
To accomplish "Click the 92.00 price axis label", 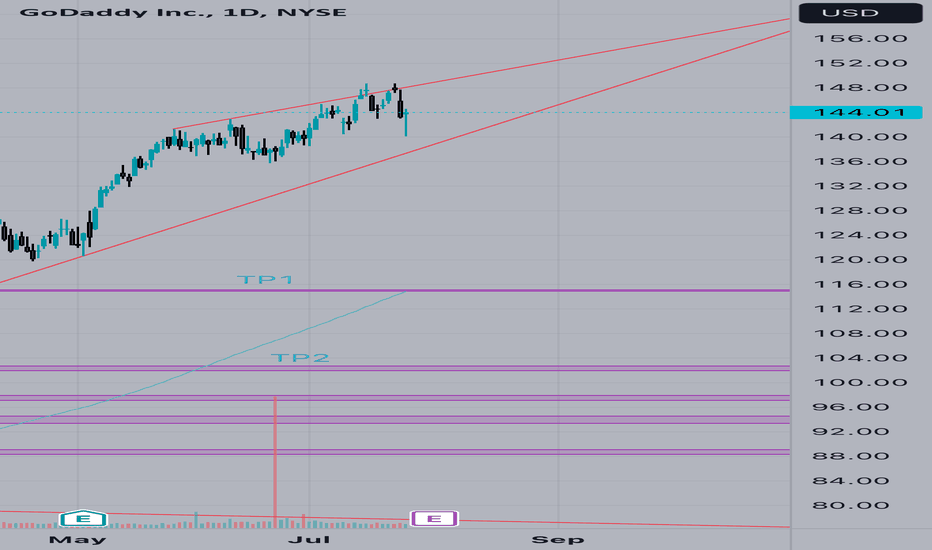I will coord(851,432).
